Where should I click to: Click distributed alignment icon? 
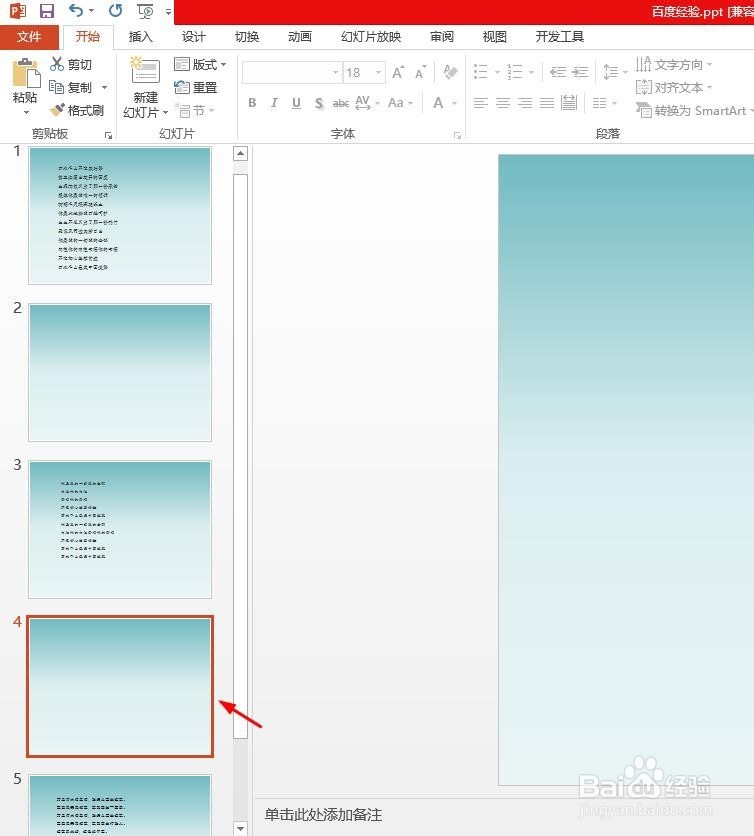coord(569,102)
